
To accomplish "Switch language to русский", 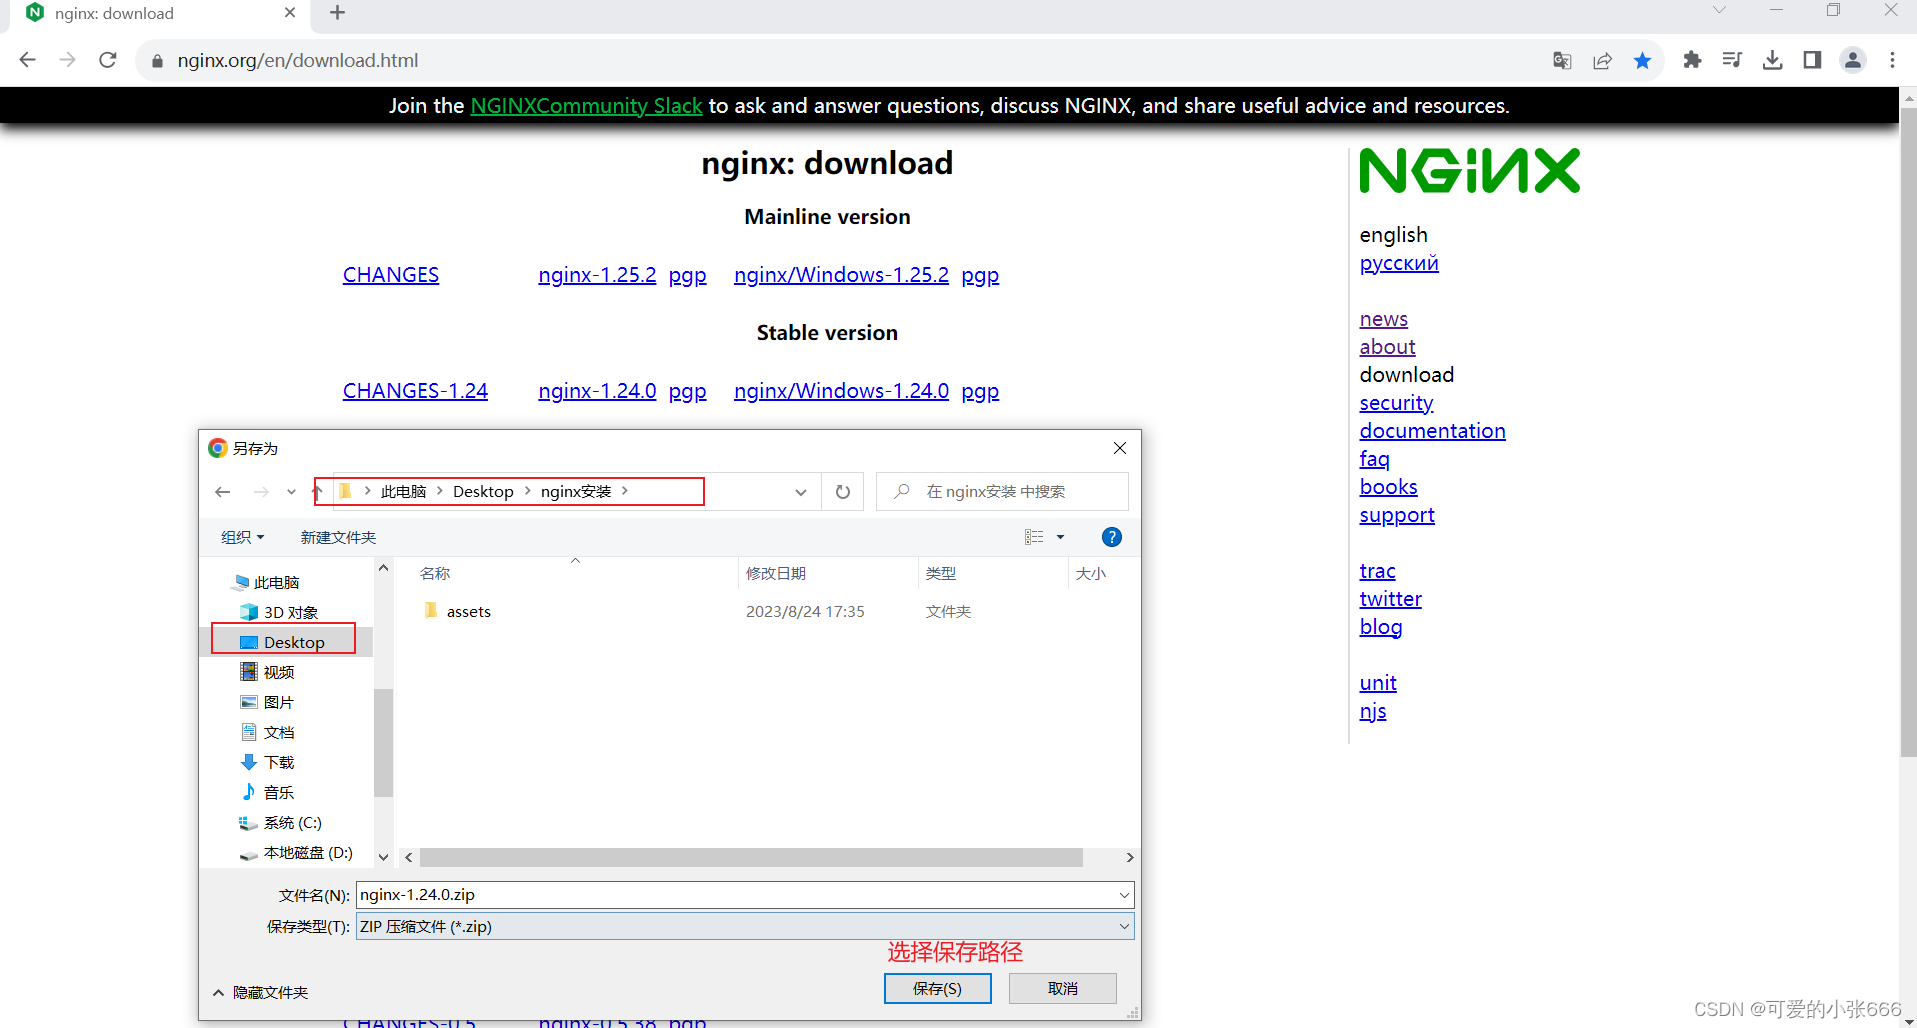I will click(x=1399, y=263).
